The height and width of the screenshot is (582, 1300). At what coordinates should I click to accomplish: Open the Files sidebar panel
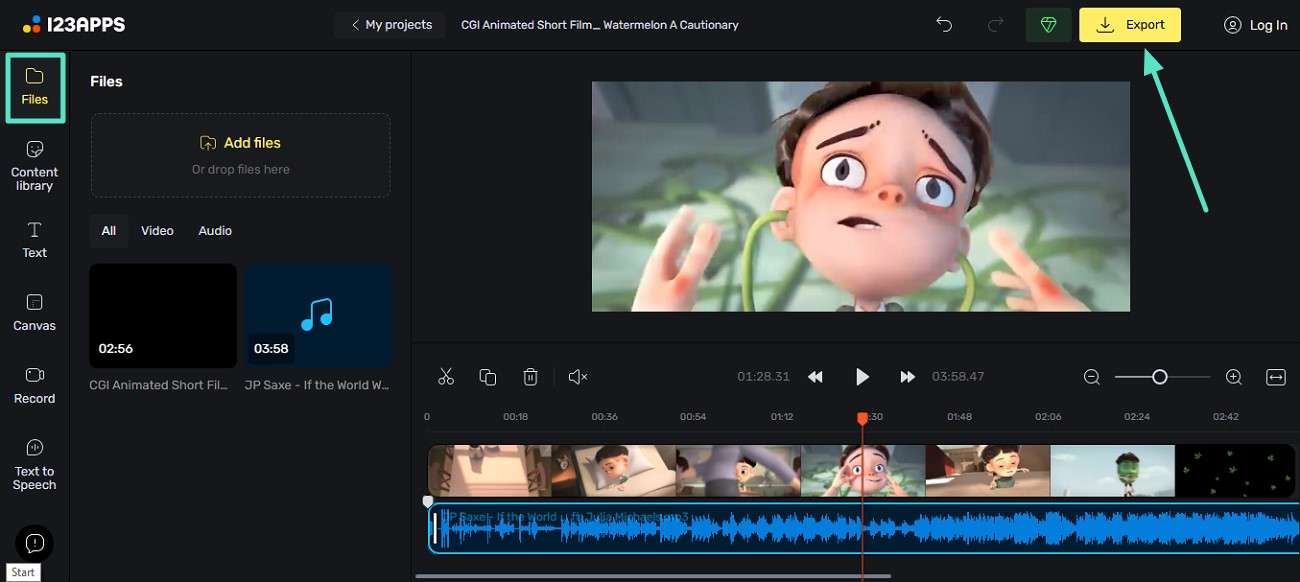click(x=35, y=87)
